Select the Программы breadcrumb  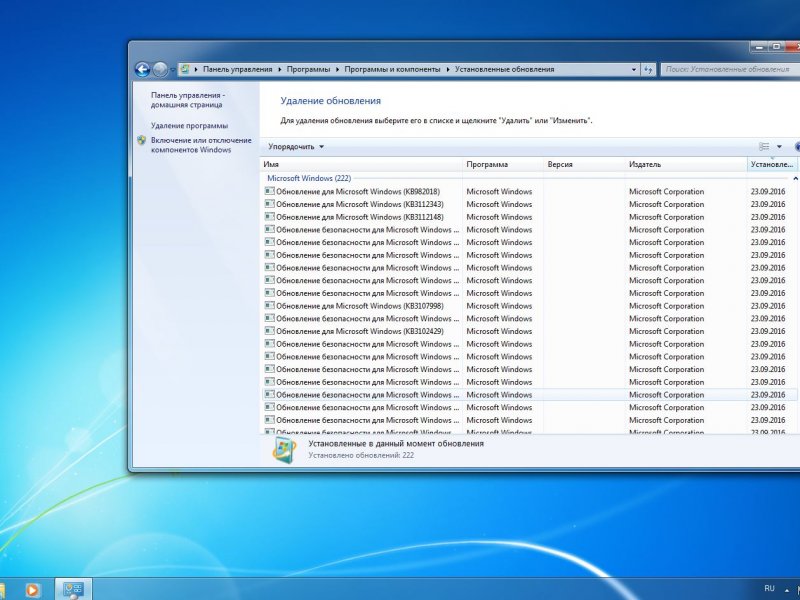click(308, 69)
